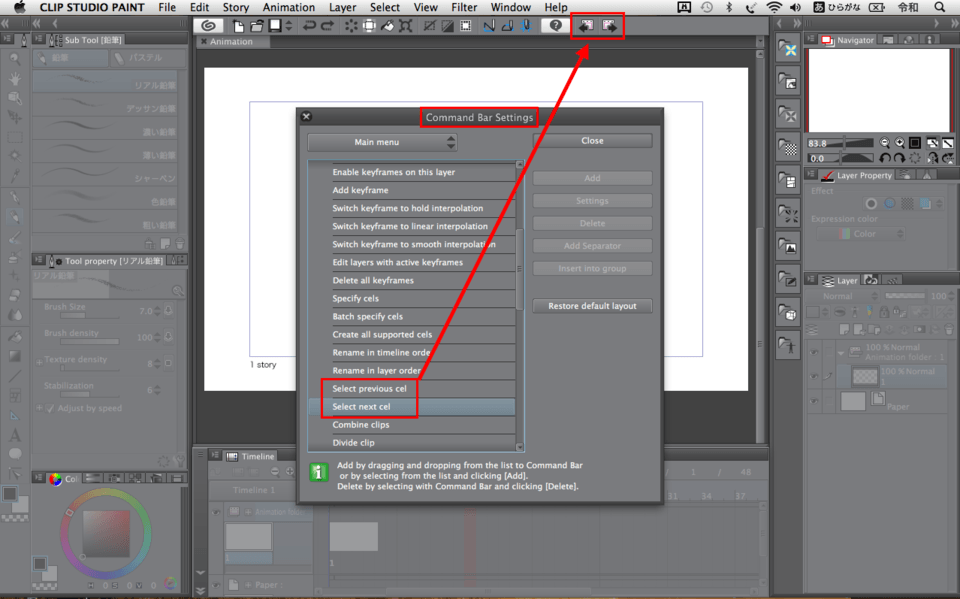Open file via folder icon in command bar
The width and height of the screenshot is (960, 599).
[257, 26]
